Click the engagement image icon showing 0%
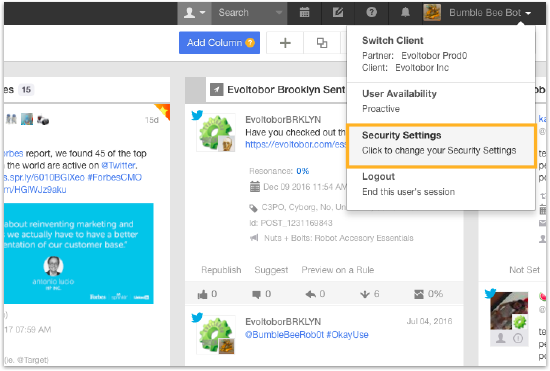 pos(419,294)
